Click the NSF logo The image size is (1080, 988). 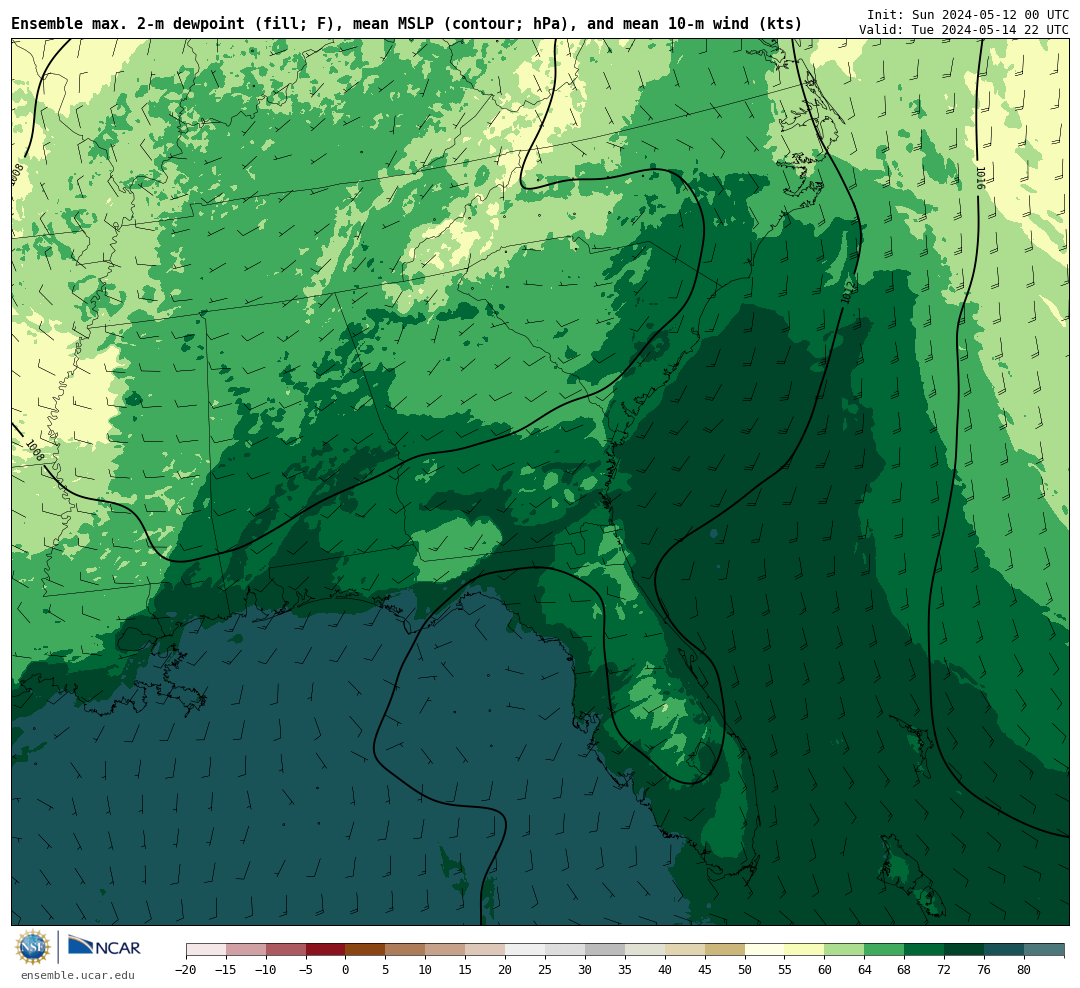33,947
